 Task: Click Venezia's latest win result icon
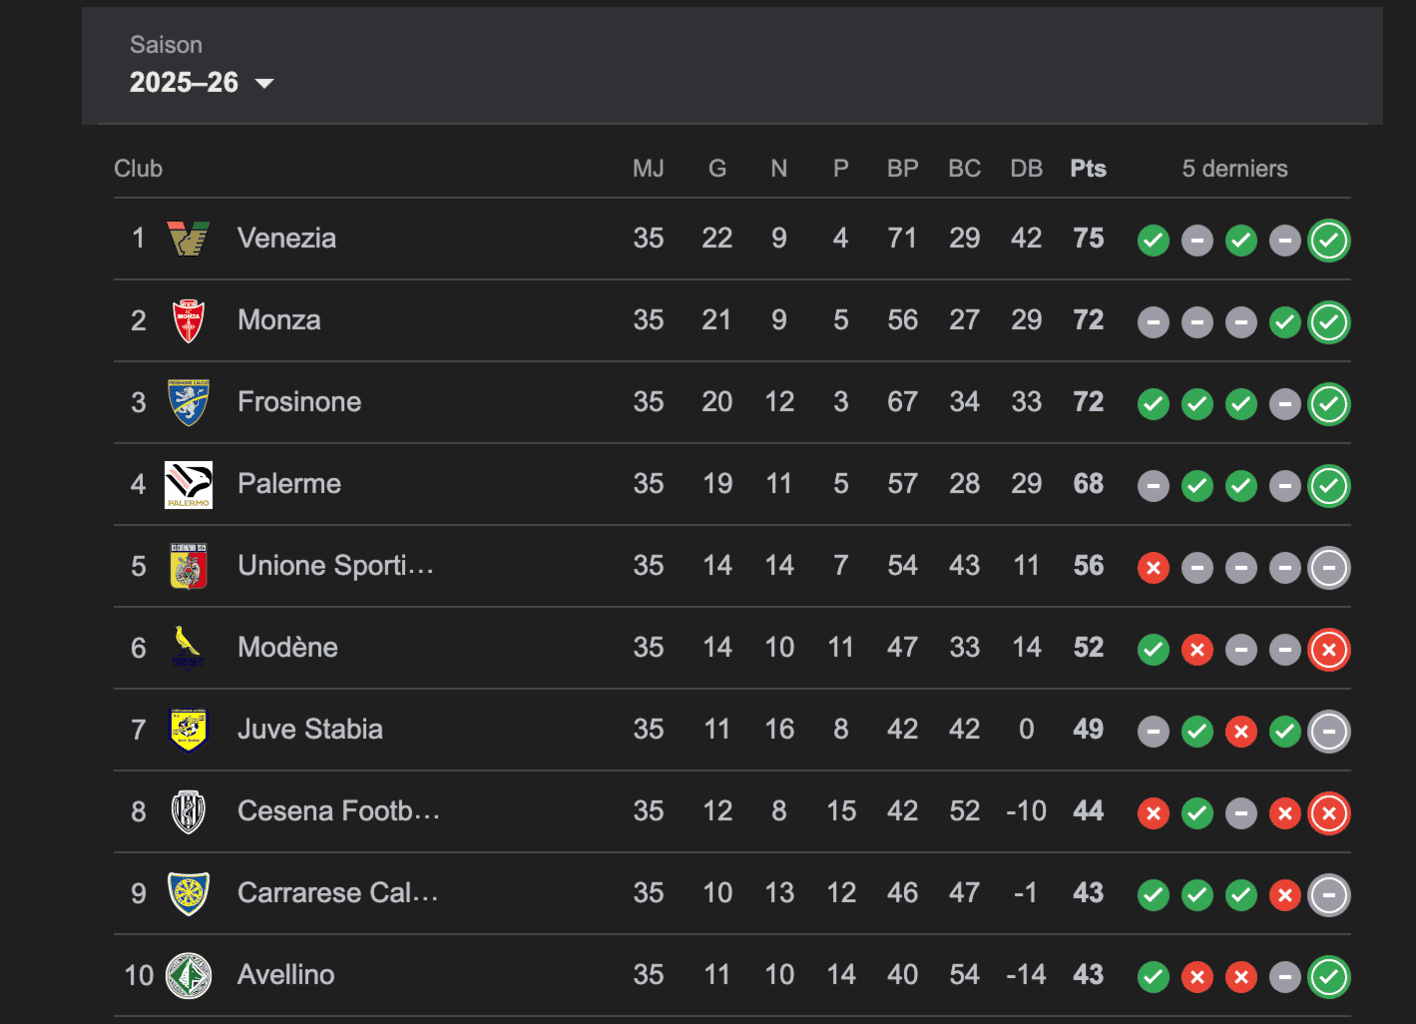tap(1329, 240)
